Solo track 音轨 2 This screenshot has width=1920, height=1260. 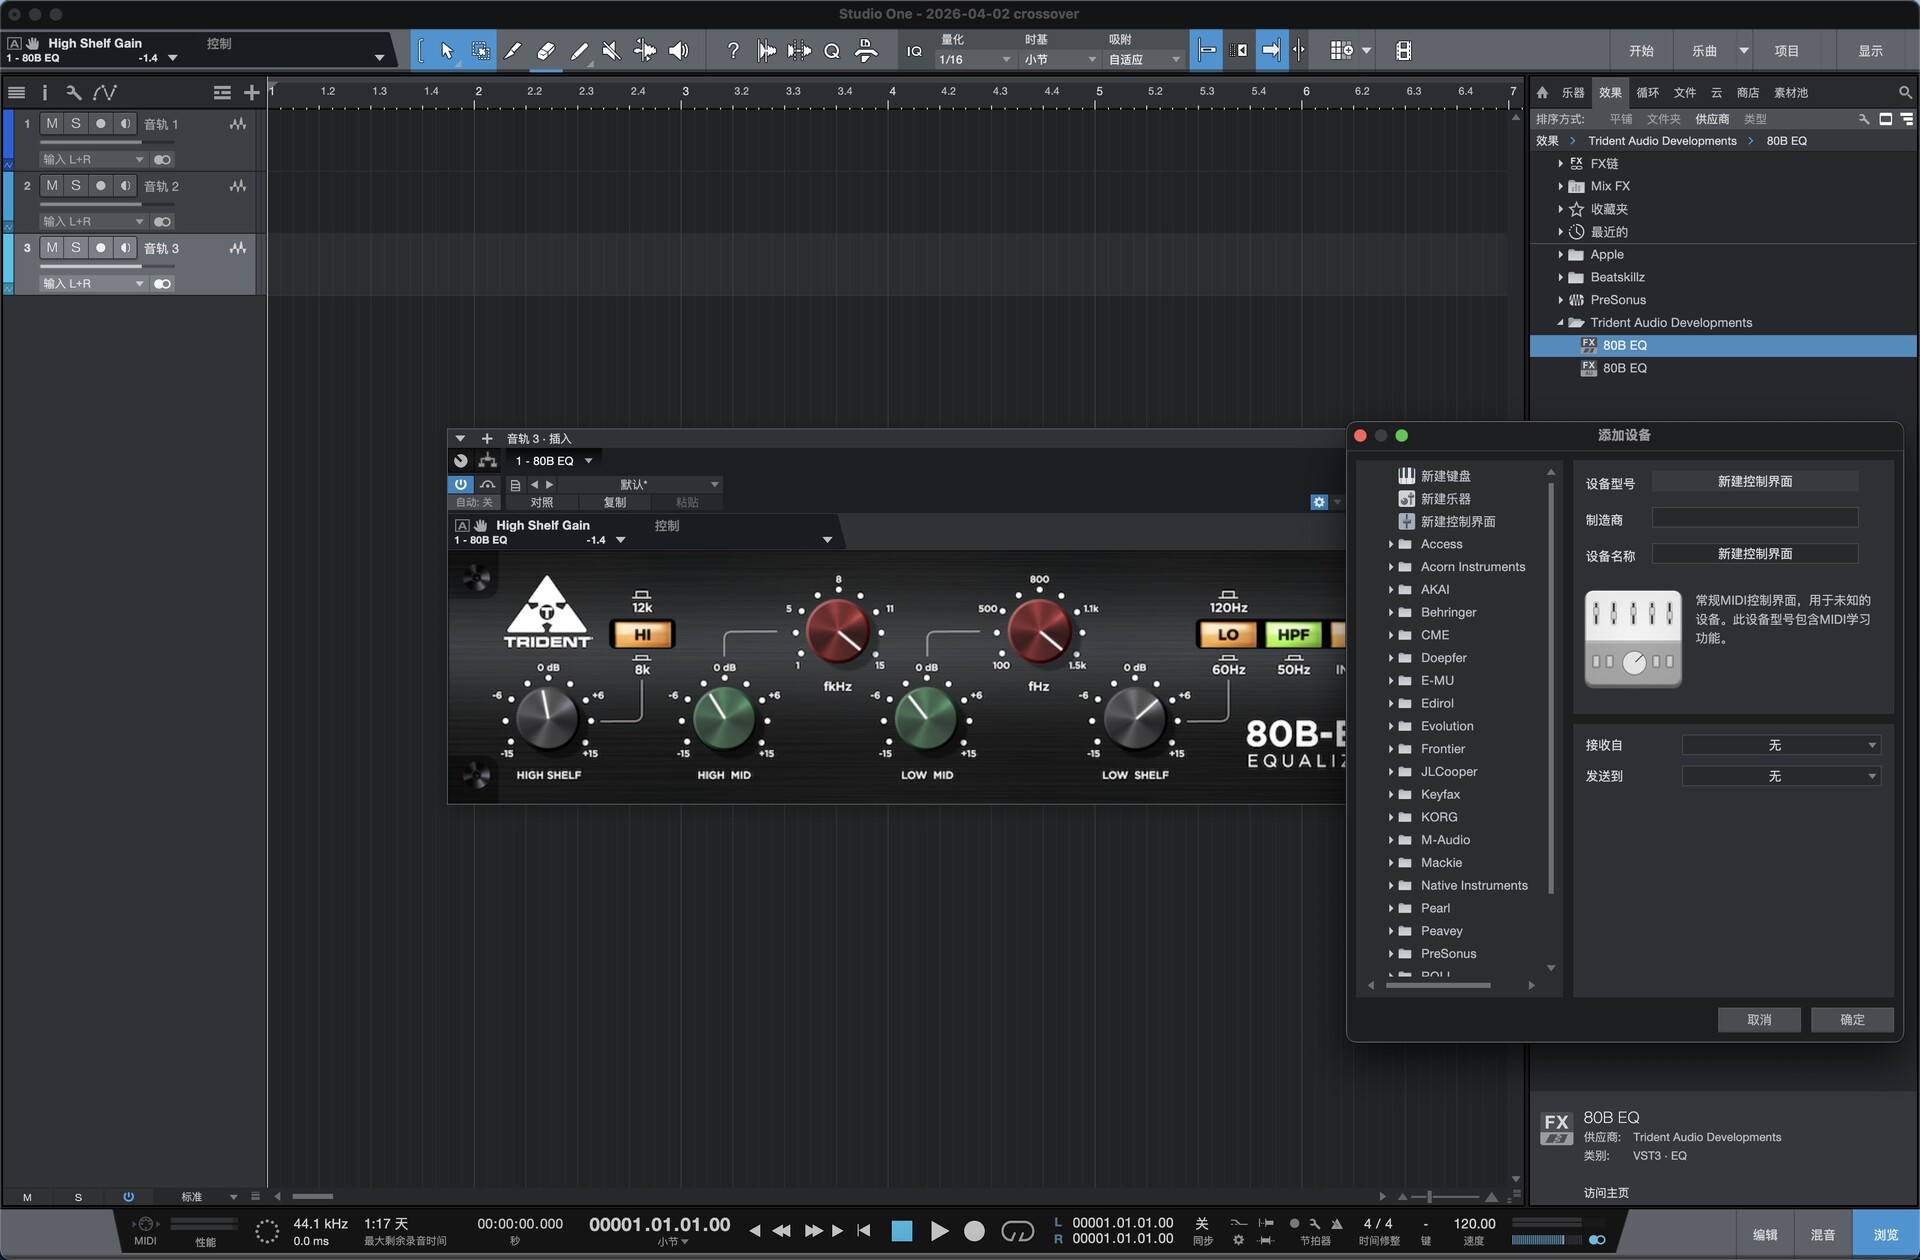[x=76, y=186]
